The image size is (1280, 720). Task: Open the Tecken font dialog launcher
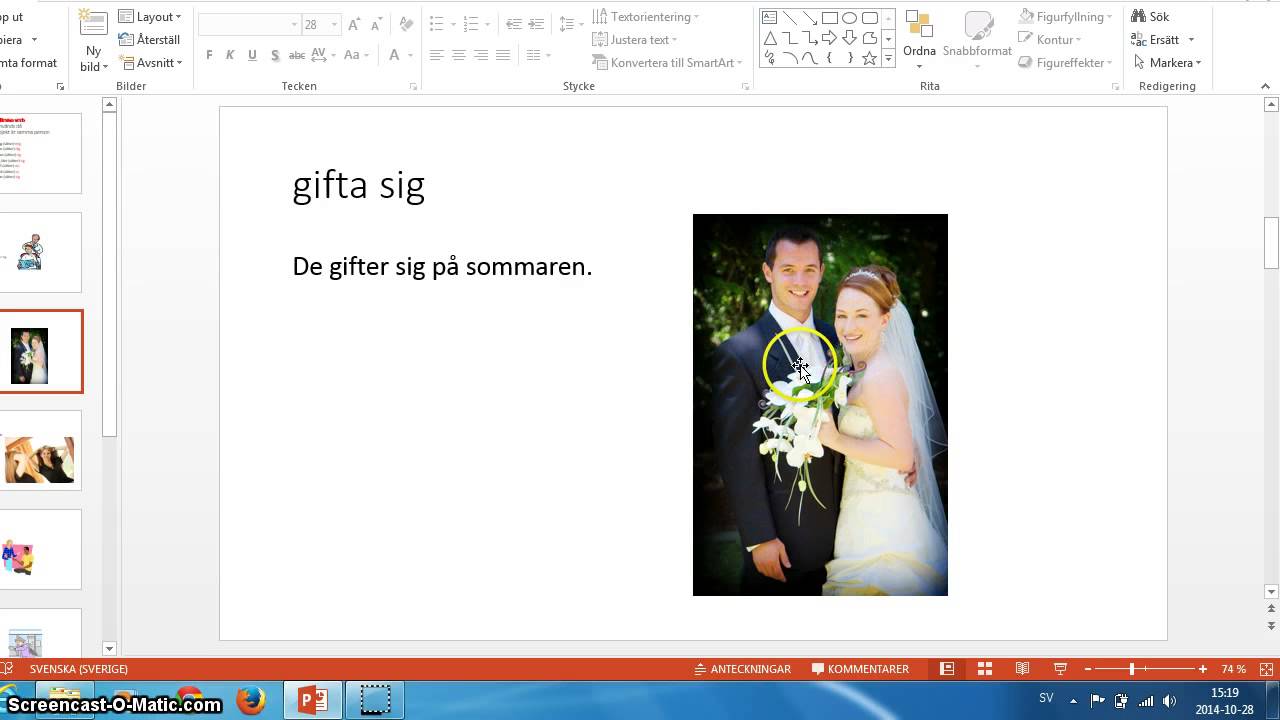[x=413, y=87]
